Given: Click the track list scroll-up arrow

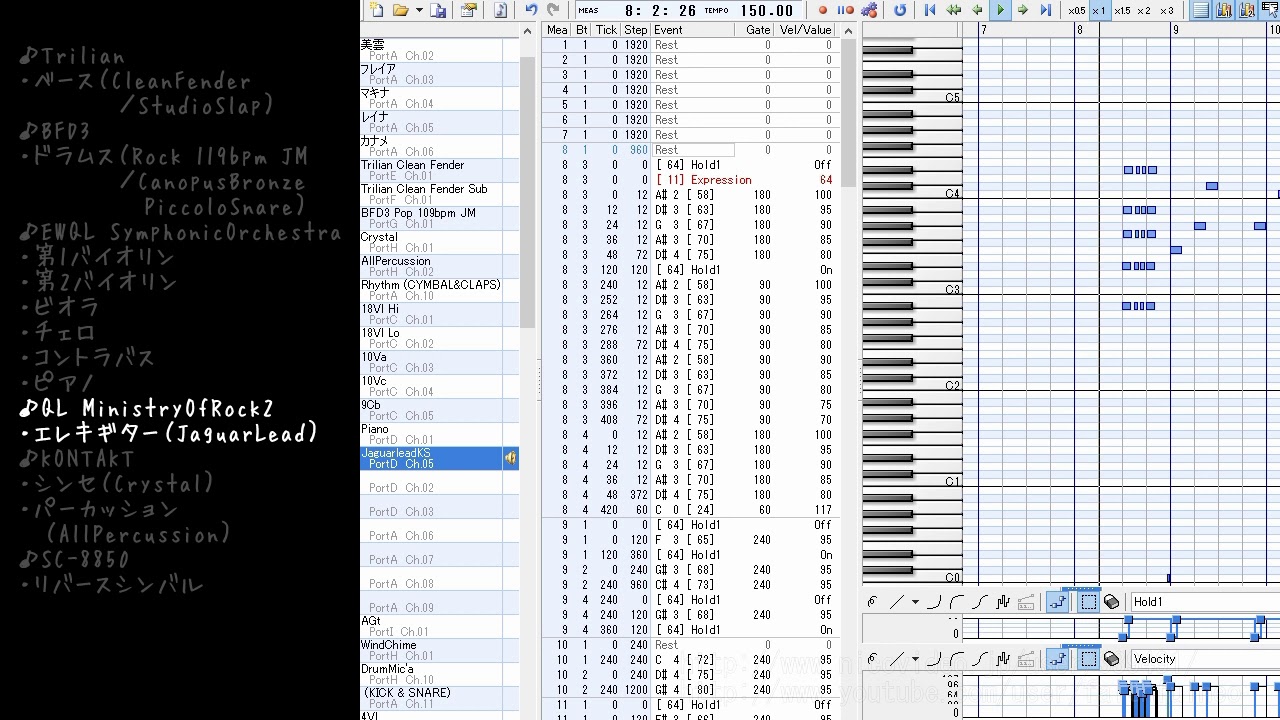Looking at the screenshot, I should pyautogui.click(x=528, y=31).
